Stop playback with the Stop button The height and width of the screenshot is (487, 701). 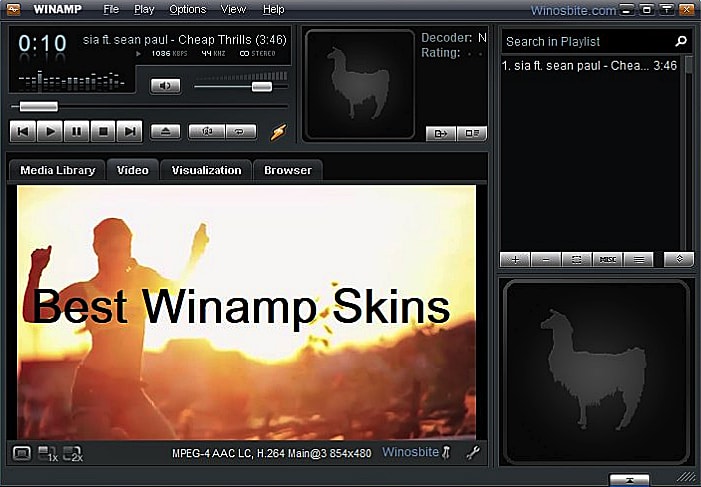click(x=103, y=131)
